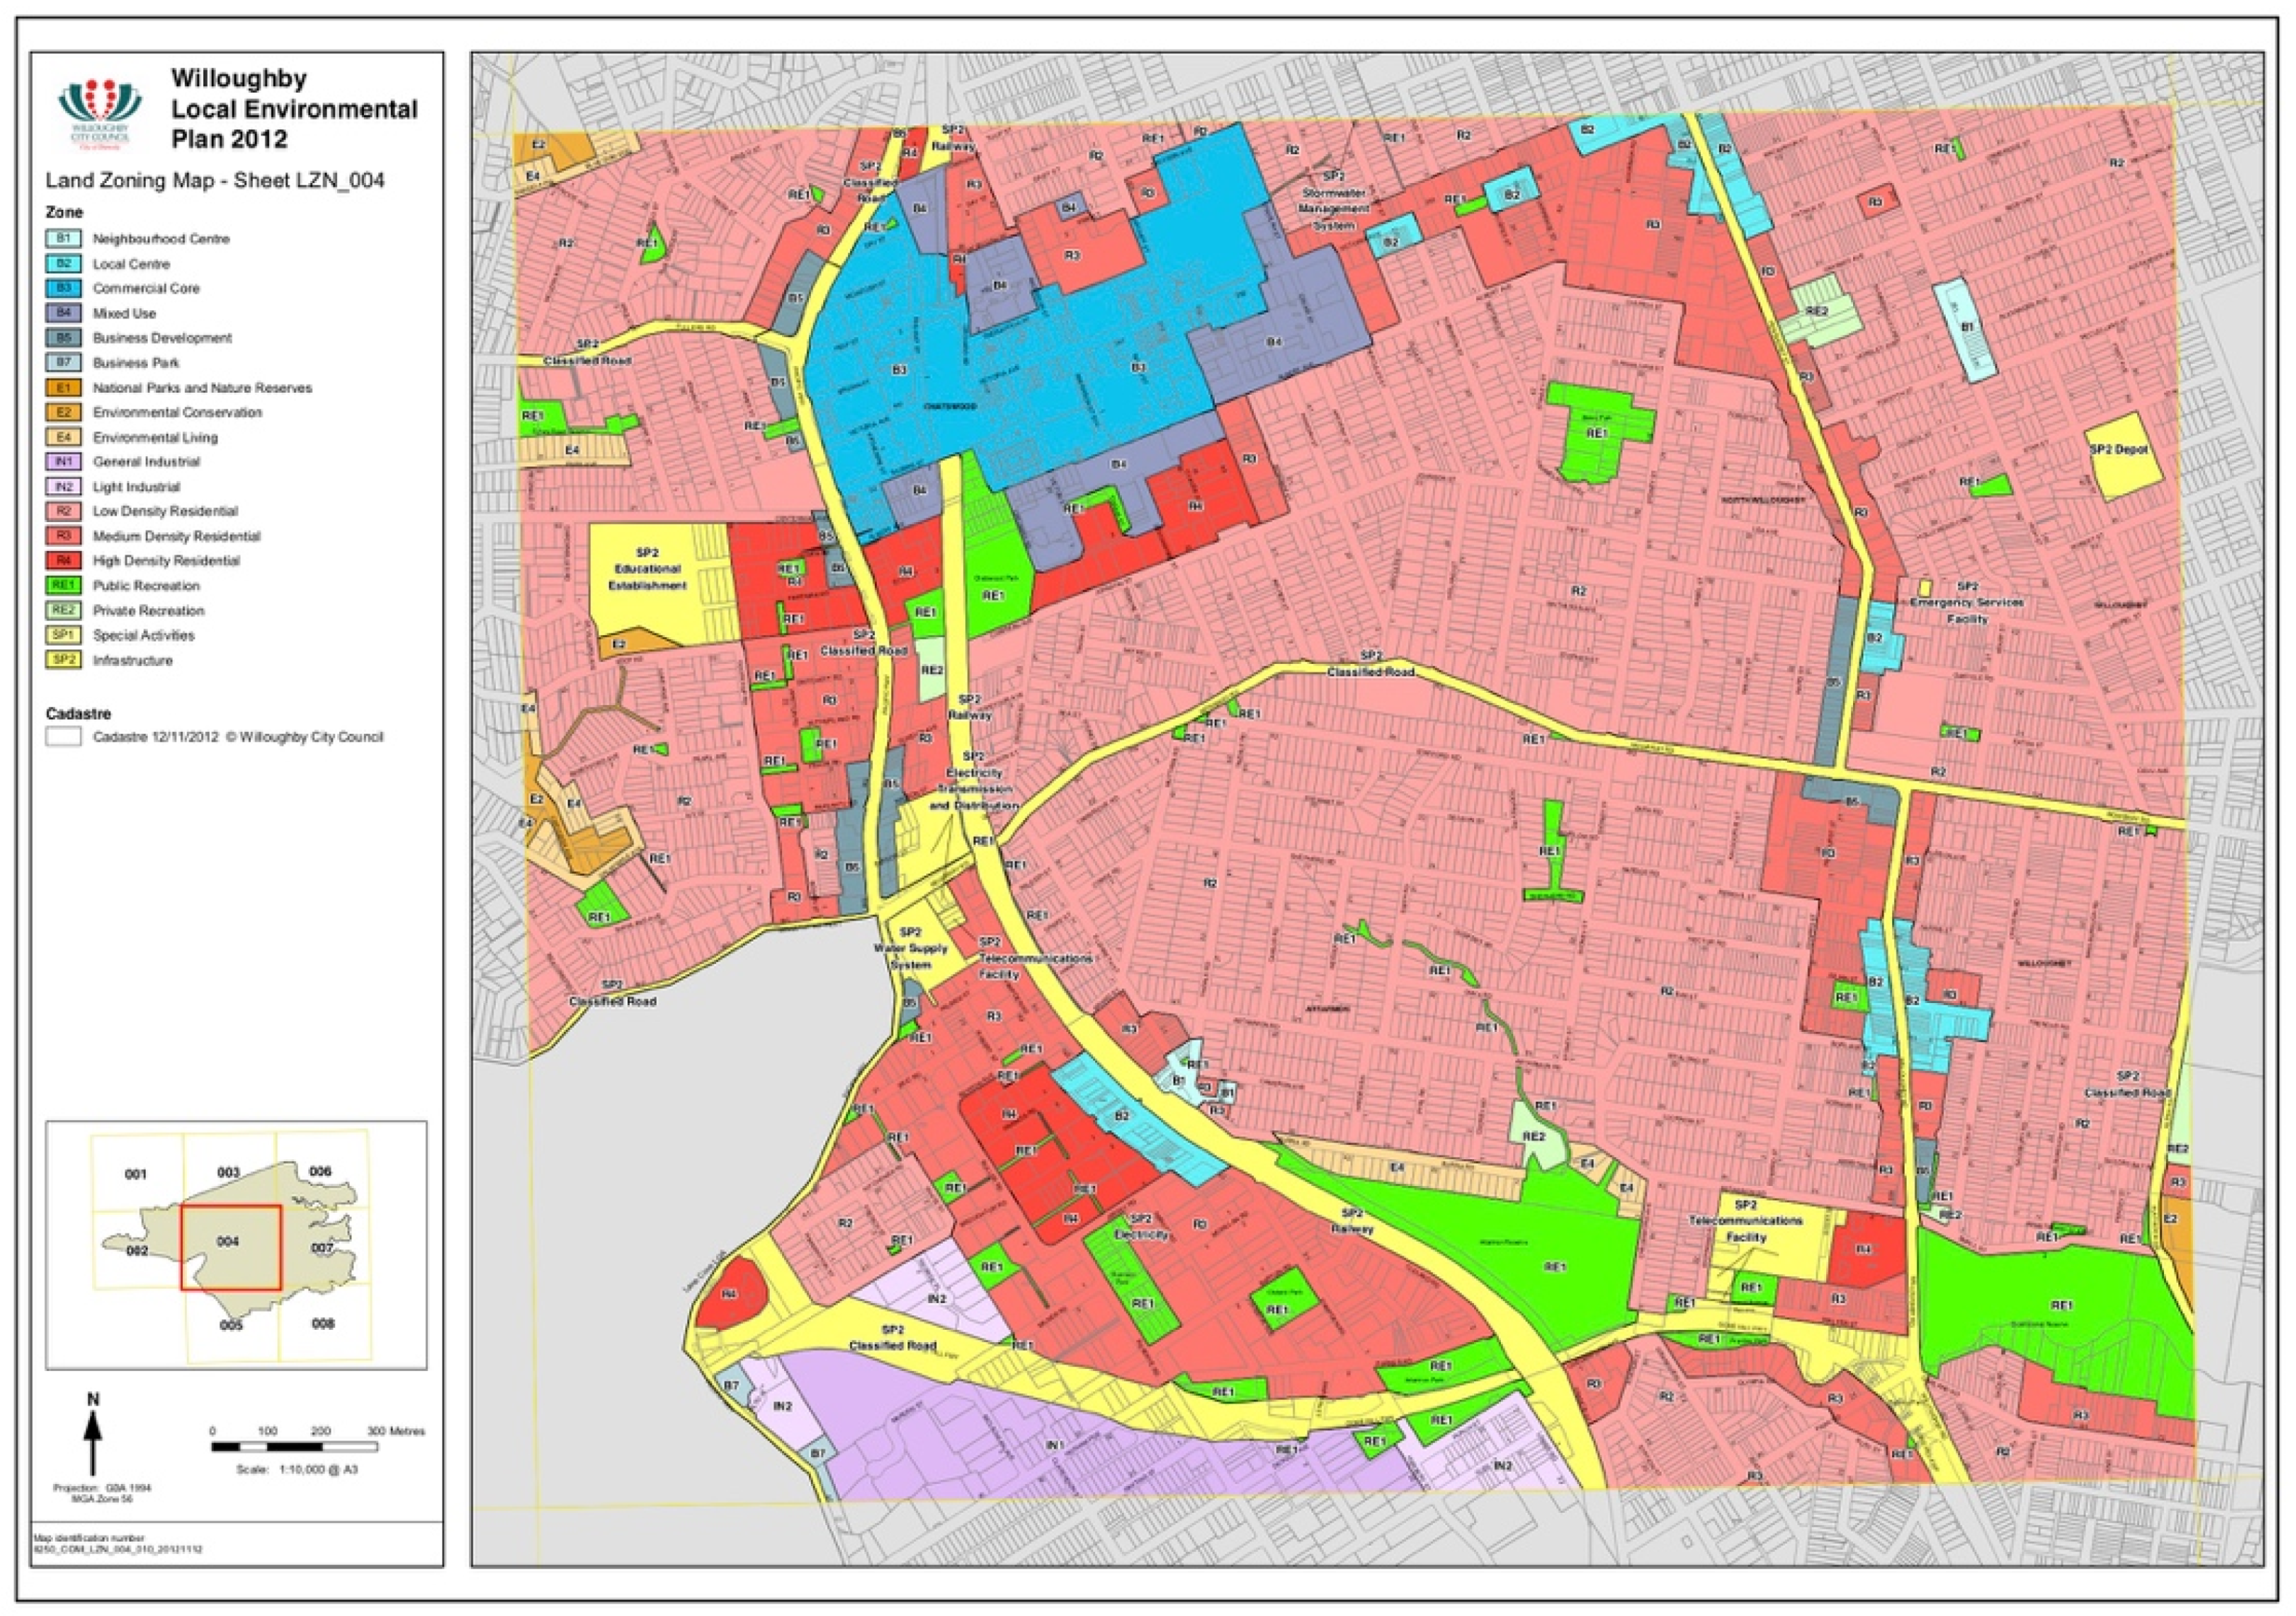
Task: Click the IN1 General Industrial legend swatch
Action: point(63,462)
